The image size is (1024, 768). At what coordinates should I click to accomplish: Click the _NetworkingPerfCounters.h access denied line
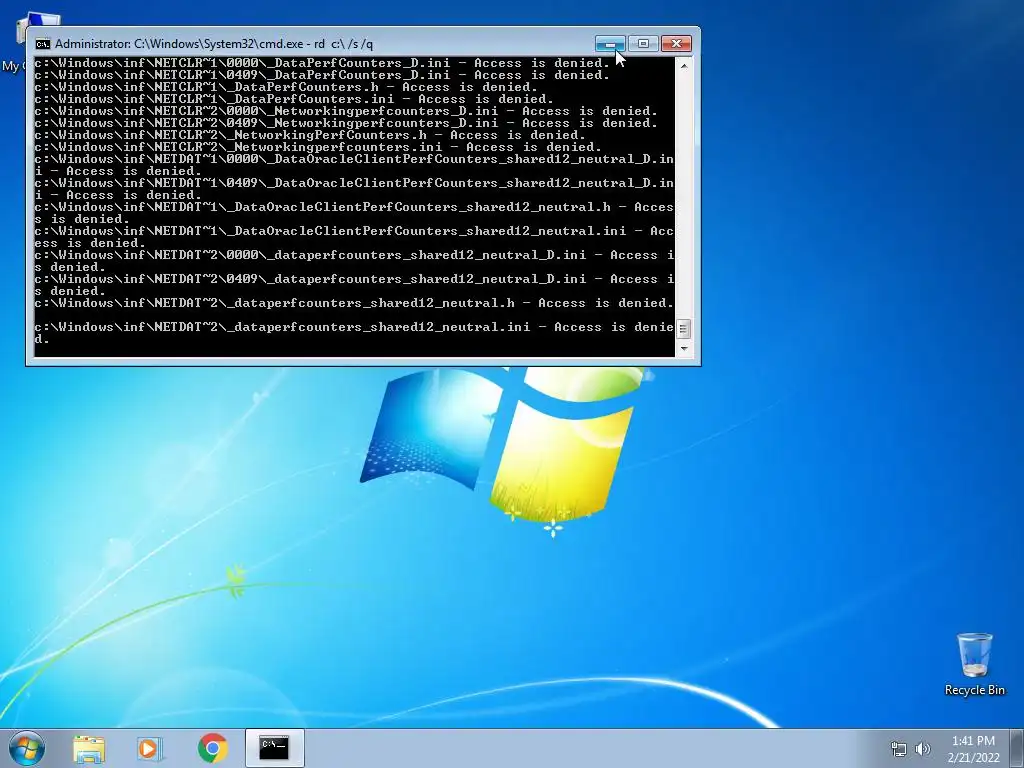[x=310, y=135]
